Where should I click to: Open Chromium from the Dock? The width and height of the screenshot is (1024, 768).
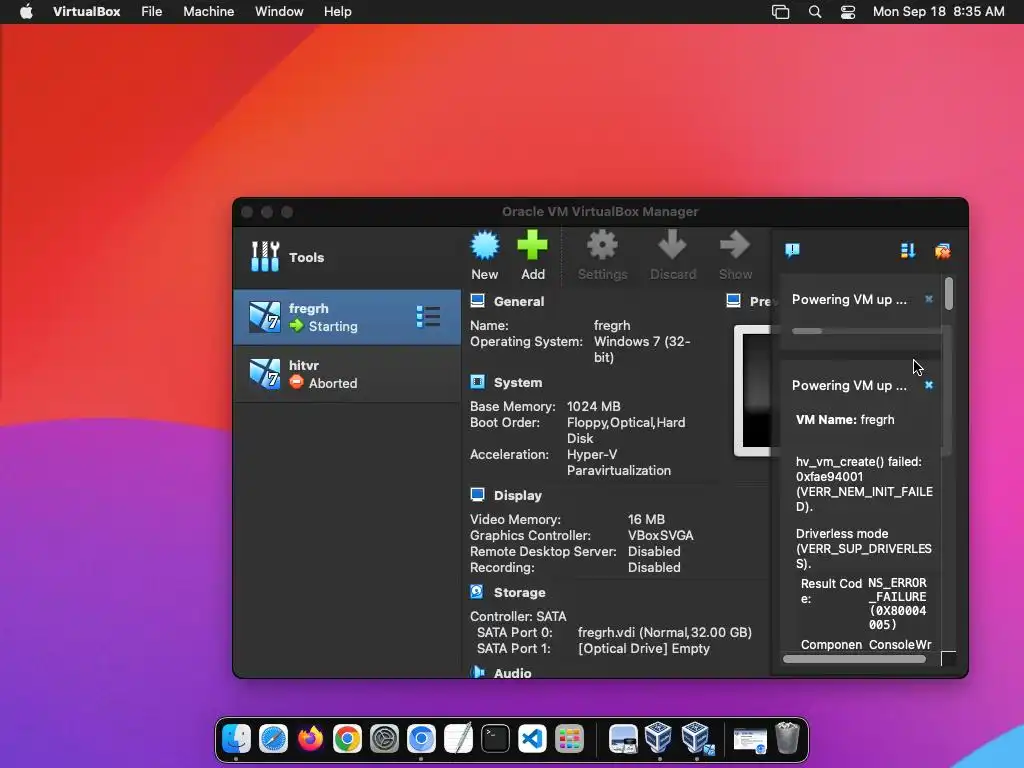(x=421, y=739)
